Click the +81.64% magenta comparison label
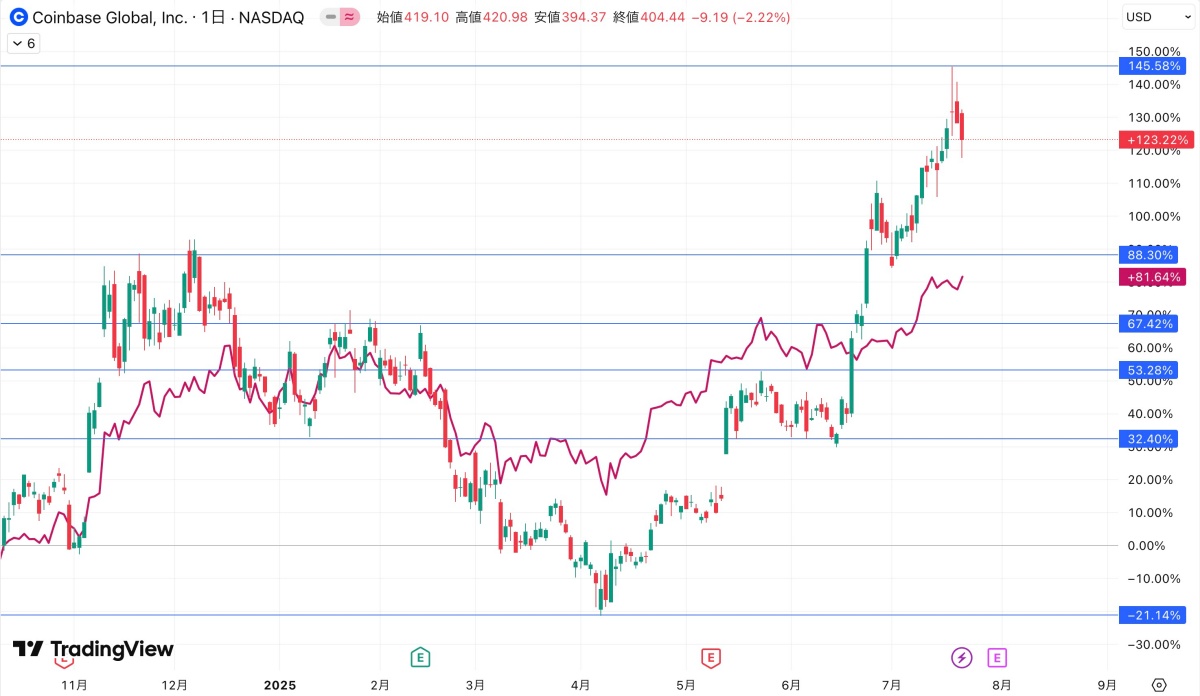This screenshot has height=696, width=1200. pyautogui.click(x=1152, y=277)
